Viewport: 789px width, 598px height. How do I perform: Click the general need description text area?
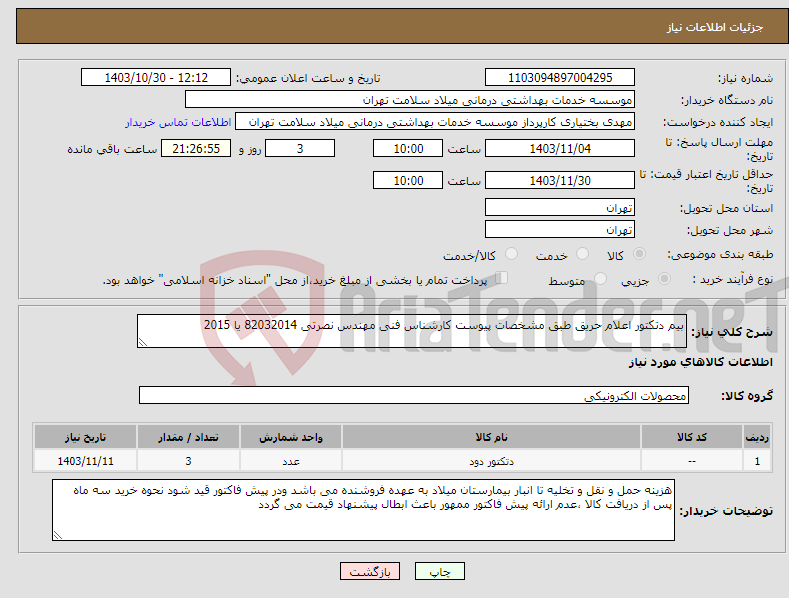pos(412,331)
